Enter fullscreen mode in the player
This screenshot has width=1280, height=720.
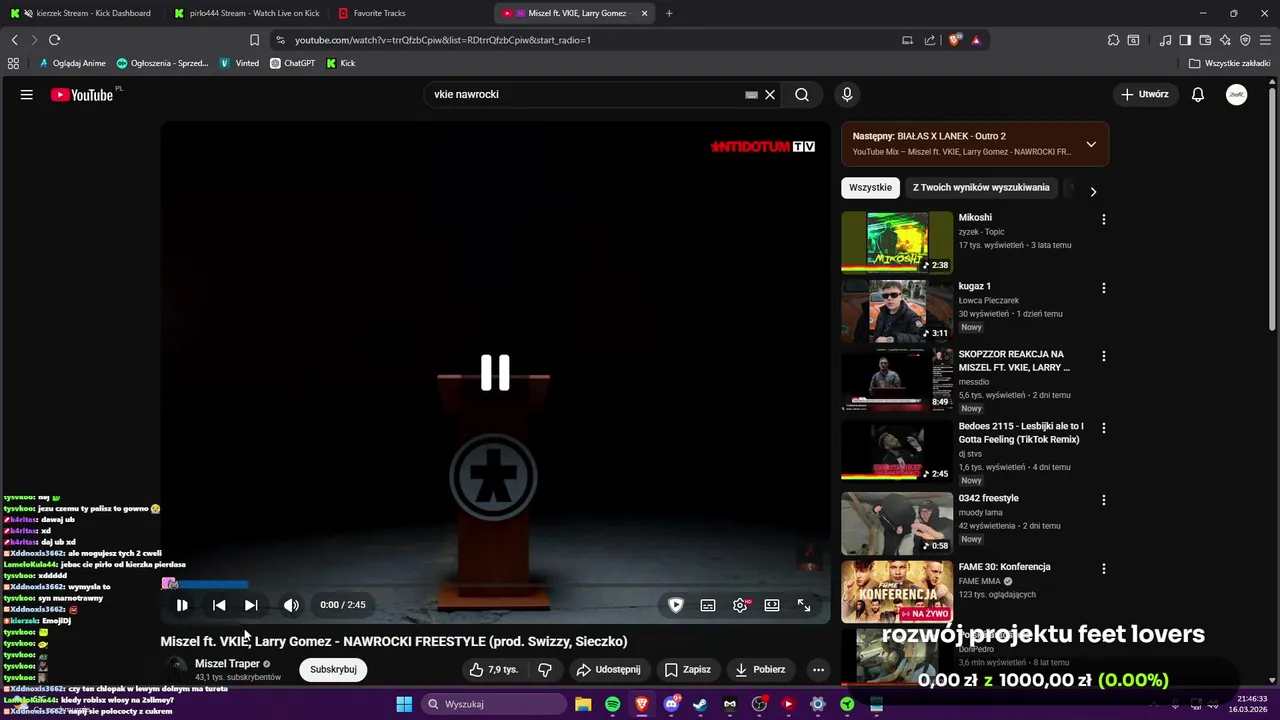pyautogui.click(x=804, y=605)
